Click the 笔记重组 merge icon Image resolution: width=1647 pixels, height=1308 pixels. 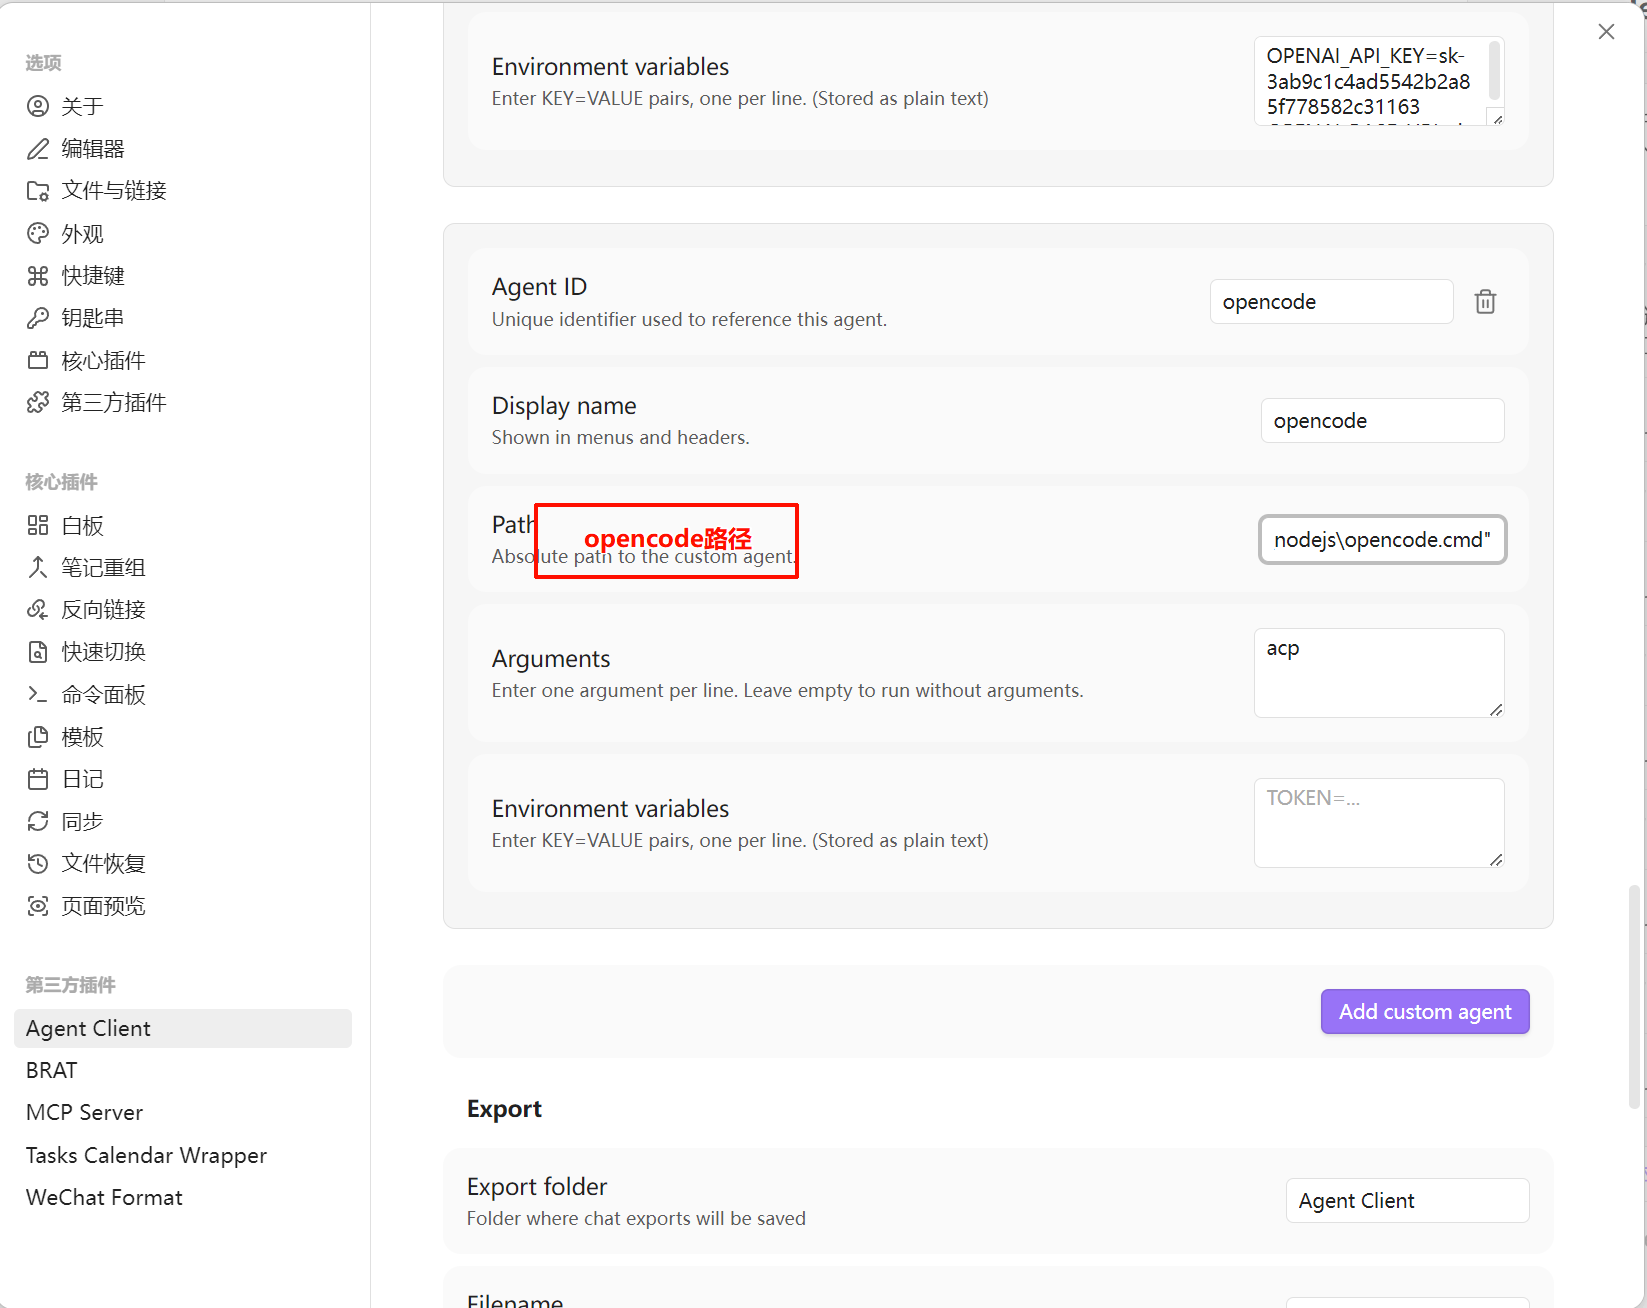tap(38, 567)
